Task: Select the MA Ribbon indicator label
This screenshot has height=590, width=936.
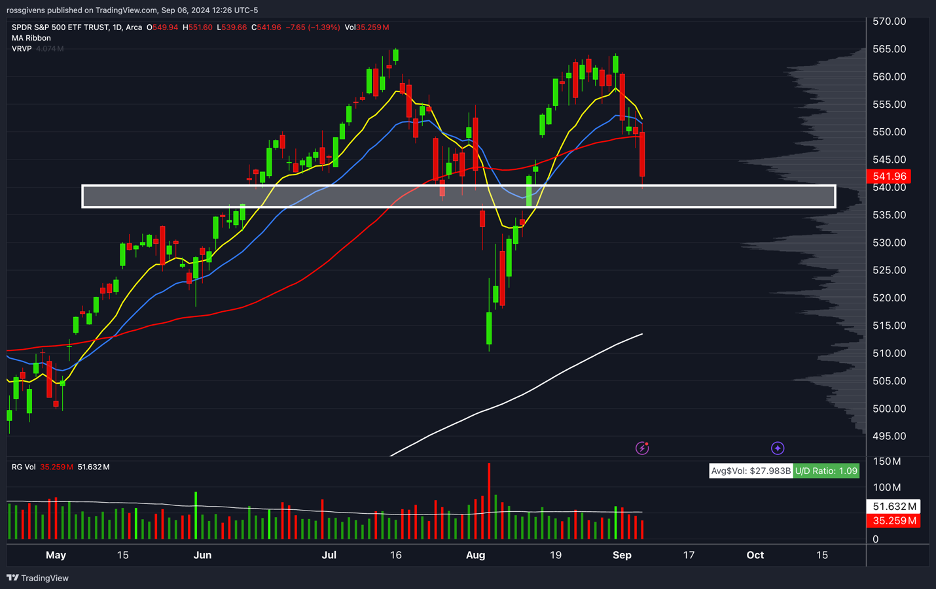Action: tap(31, 38)
